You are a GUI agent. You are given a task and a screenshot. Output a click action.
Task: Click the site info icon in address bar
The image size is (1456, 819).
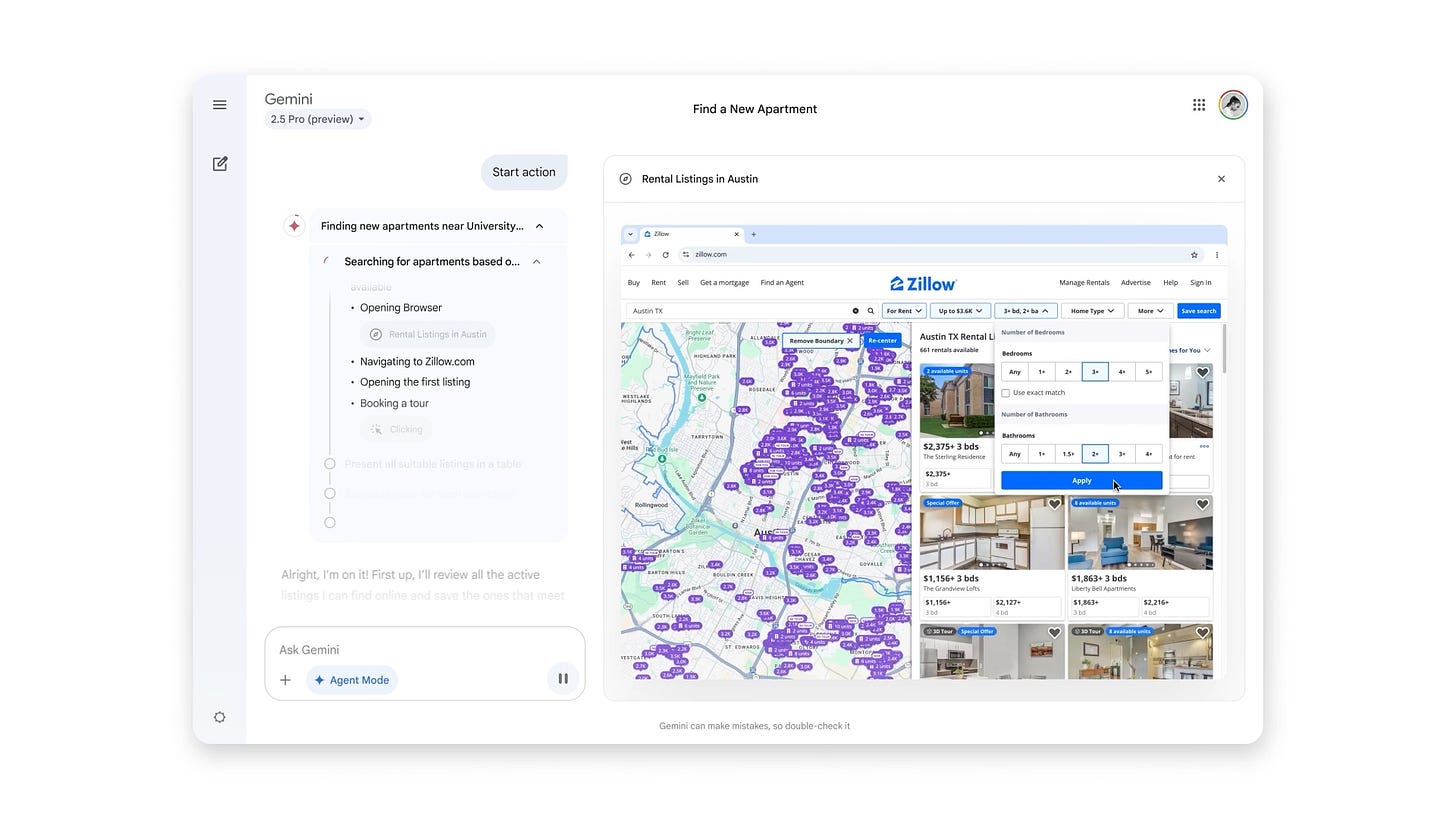pyautogui.click(x=687, y=255)
